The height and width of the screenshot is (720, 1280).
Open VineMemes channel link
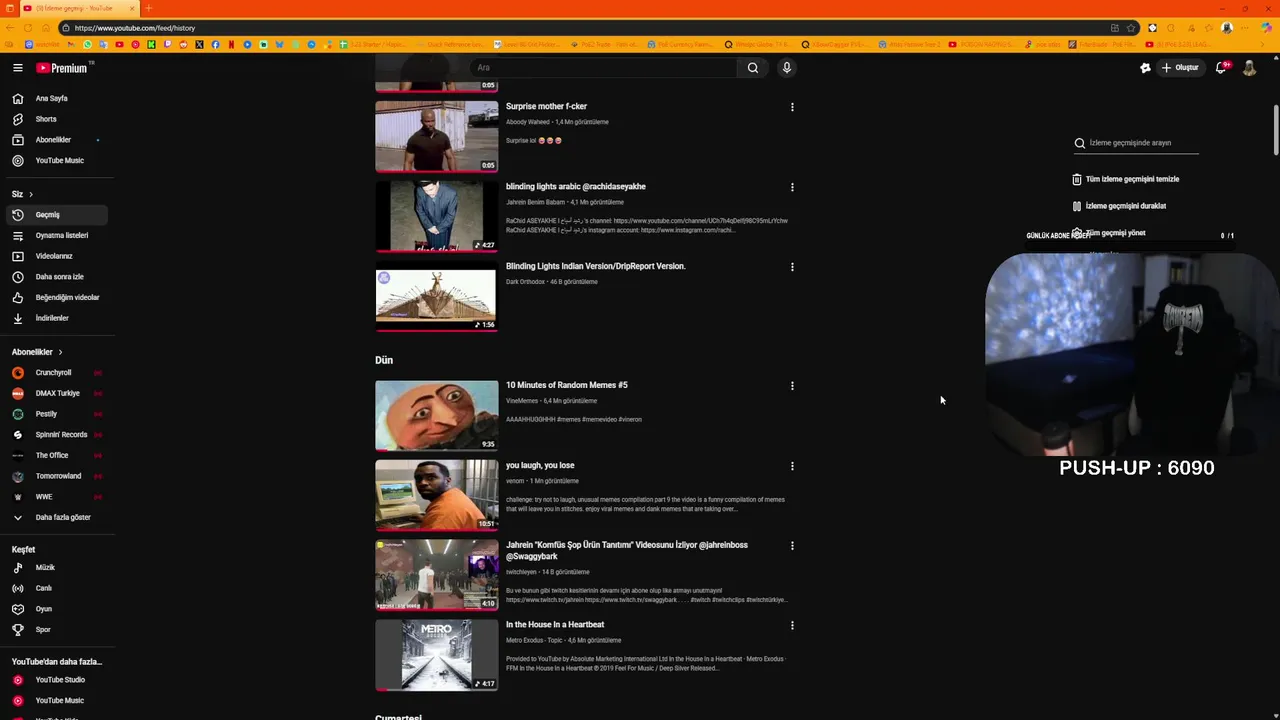pos(522,401)
